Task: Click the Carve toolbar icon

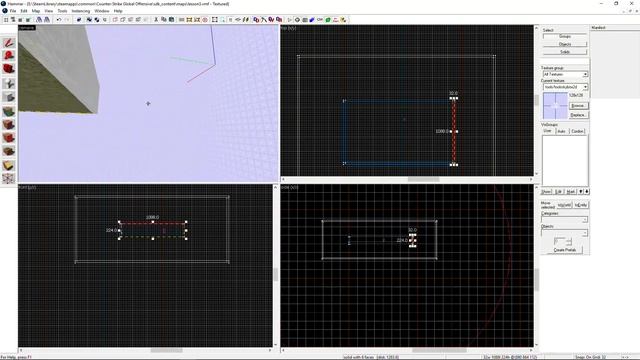Action: click(79, 20)
